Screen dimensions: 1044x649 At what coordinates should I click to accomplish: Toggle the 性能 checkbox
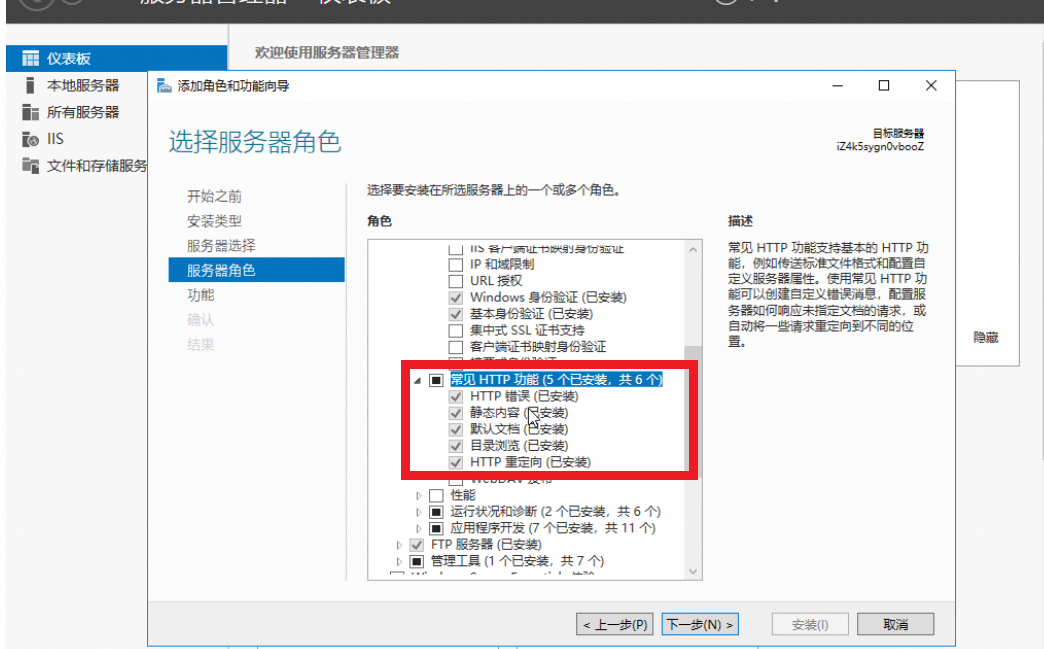(436, 495)
